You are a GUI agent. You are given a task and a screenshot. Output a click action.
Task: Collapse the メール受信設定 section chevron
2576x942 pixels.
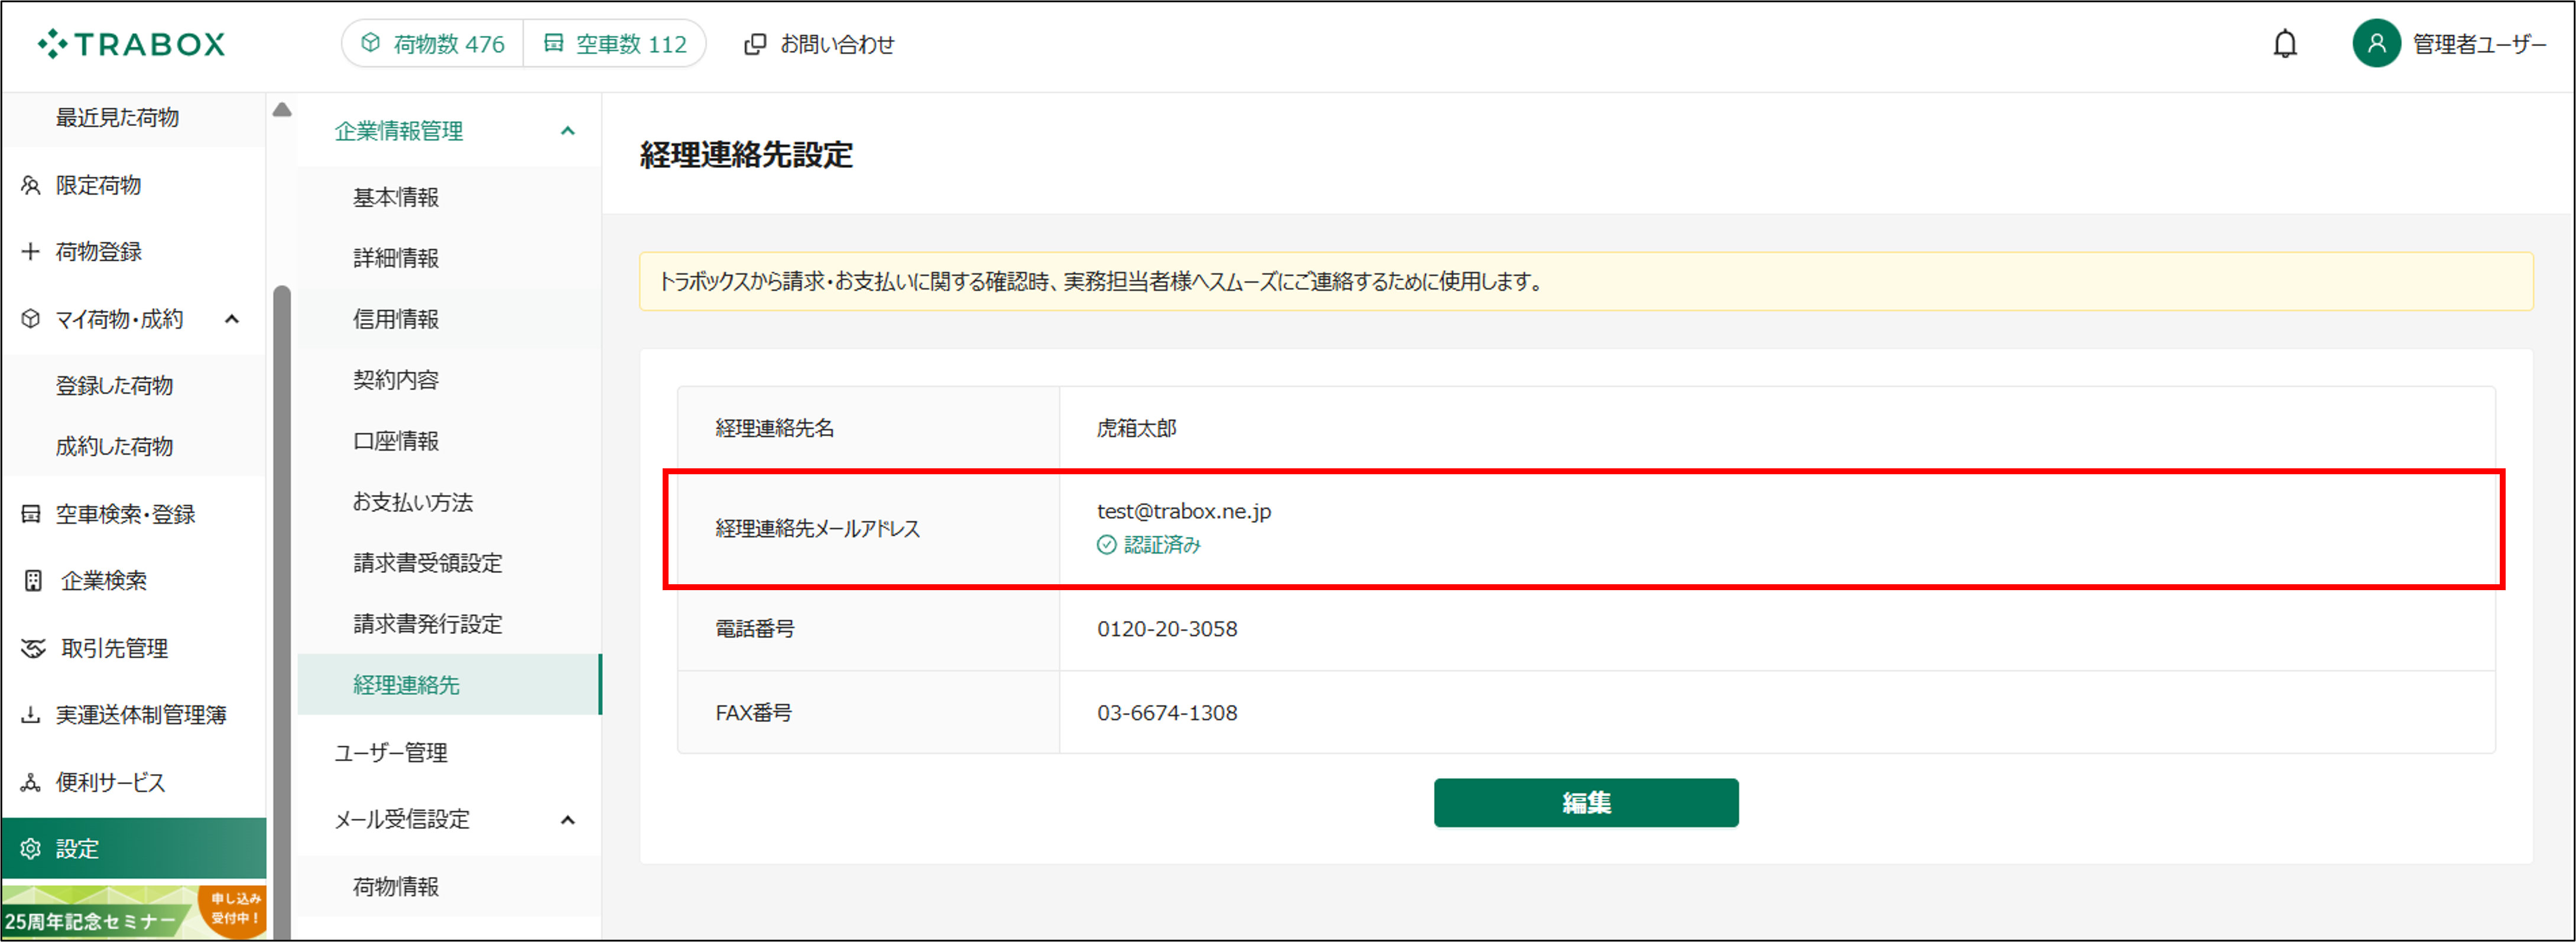[x=568, y=820]
